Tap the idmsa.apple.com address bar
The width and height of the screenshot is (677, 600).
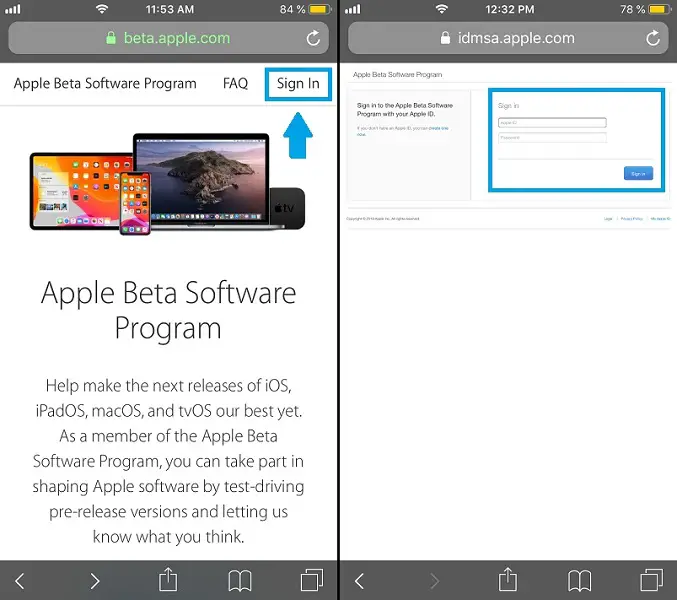click(508, 39)
